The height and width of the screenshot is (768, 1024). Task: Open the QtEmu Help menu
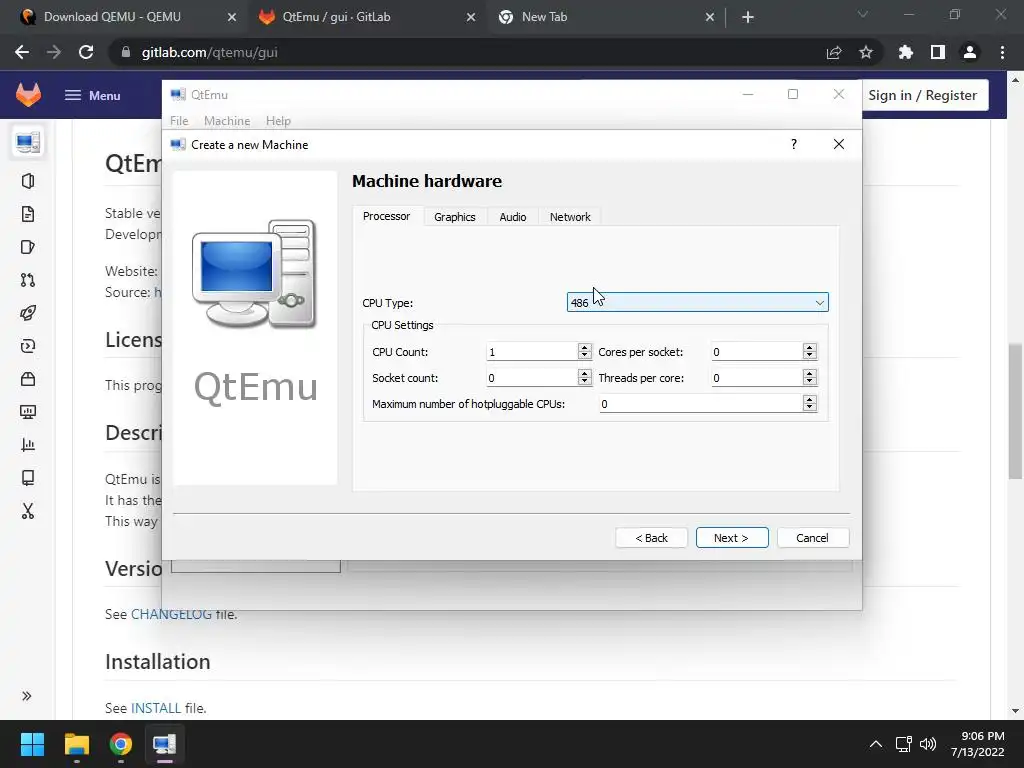[x=278, y=121]
